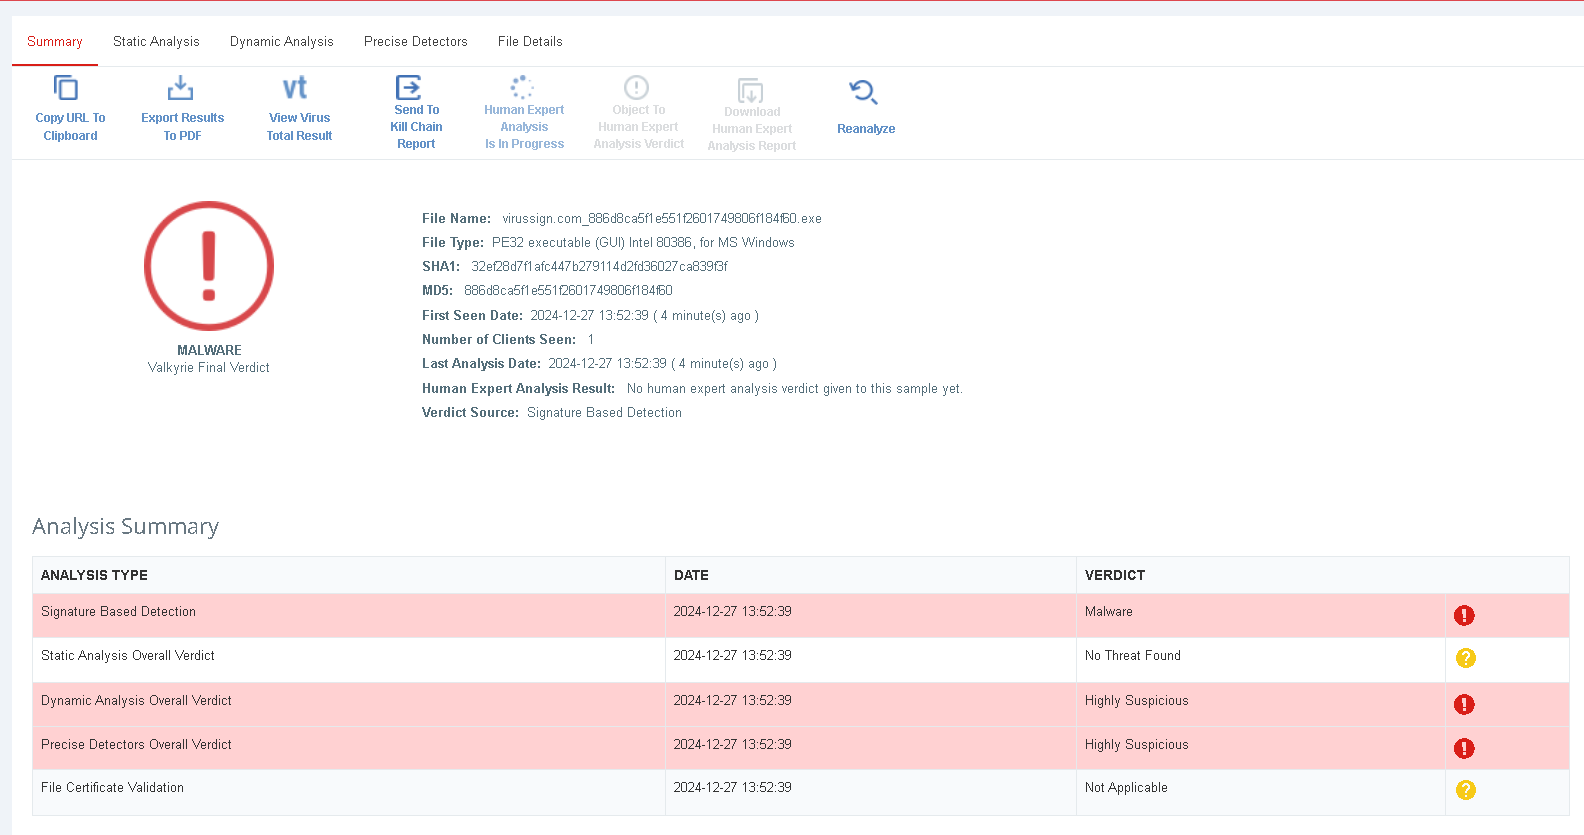This screenshot has height=835, width=1584.
Task: Click the Human Expert Analysis progress spinner
Action: click(522, 87)
